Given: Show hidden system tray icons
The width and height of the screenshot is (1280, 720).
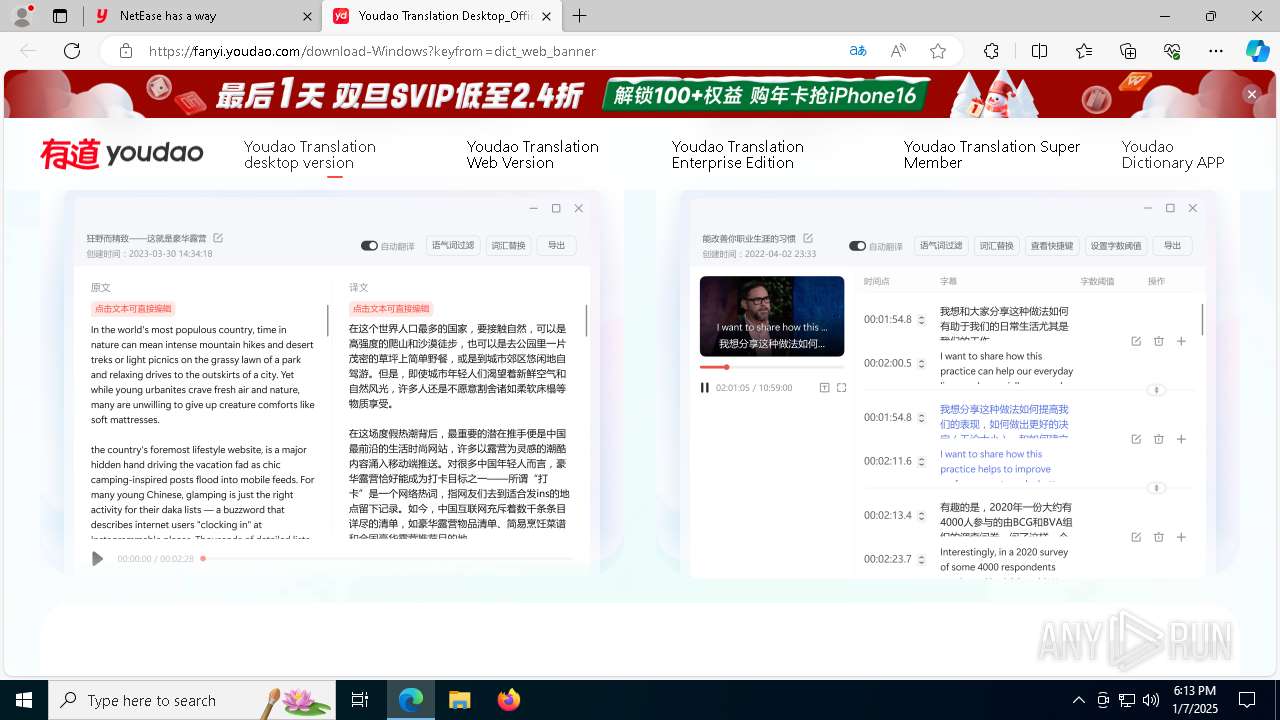Looking at the screenshot, I should [1078, 700].
